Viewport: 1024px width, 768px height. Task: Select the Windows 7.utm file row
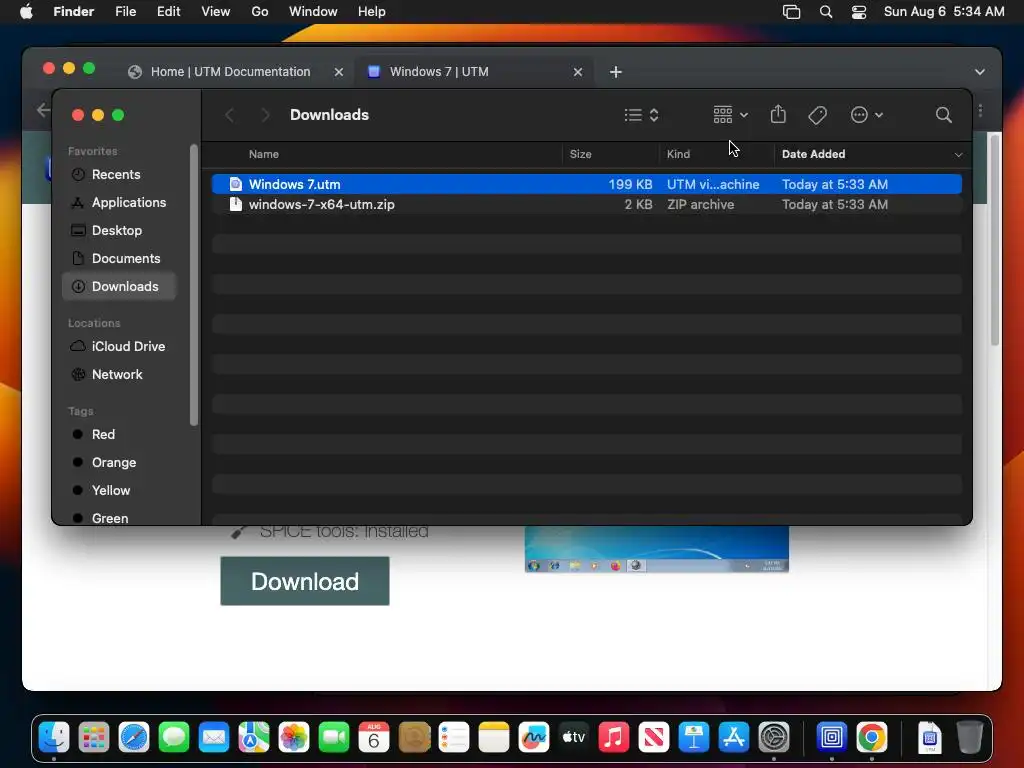[586, 184]
